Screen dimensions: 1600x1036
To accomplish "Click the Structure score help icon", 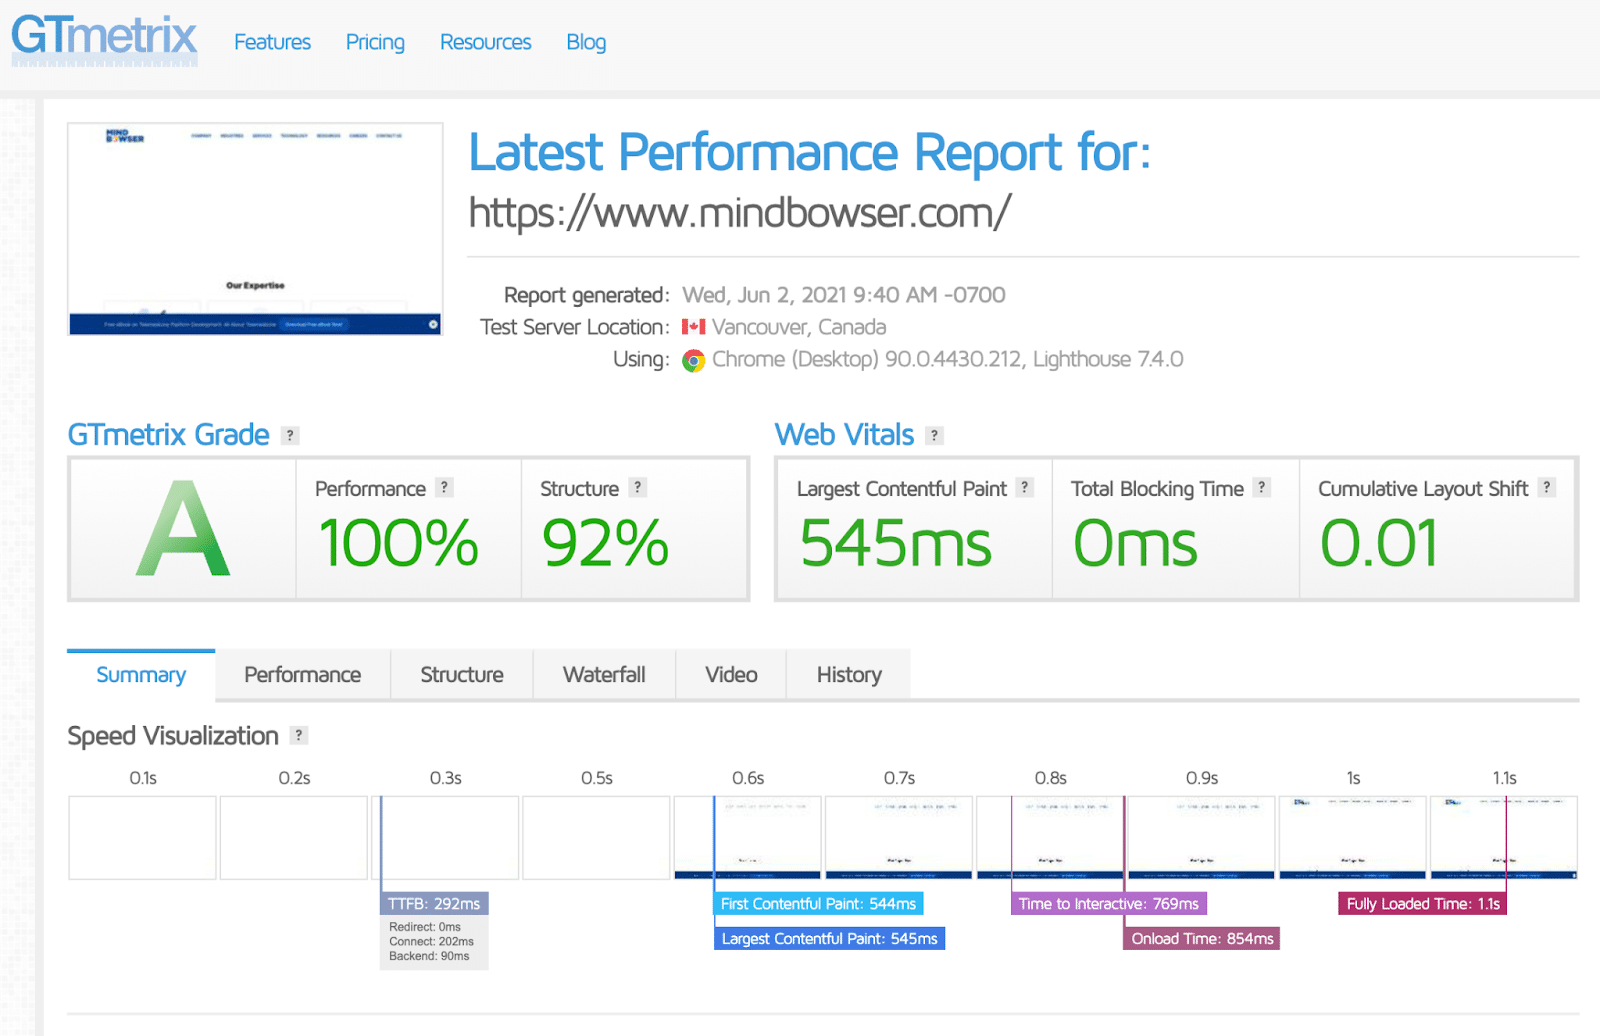I will pos(637,488).
